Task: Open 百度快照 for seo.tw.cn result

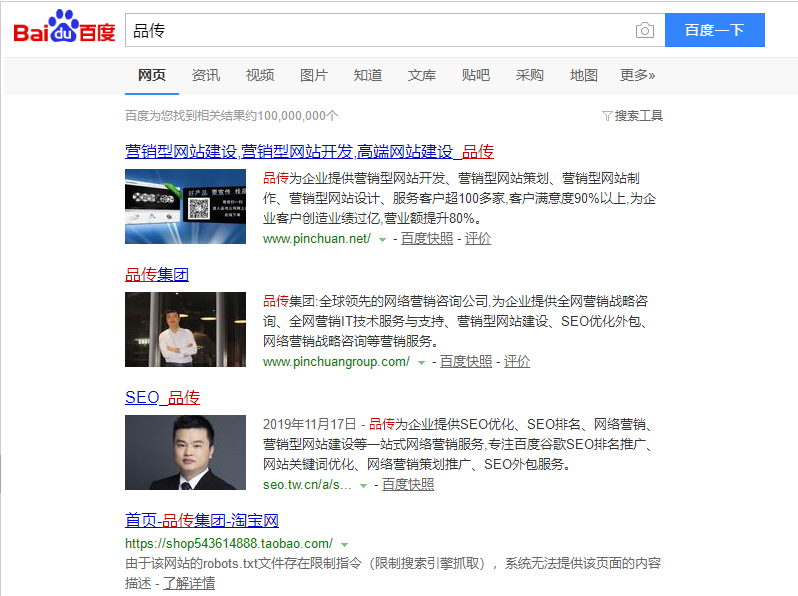Action: 408,485
